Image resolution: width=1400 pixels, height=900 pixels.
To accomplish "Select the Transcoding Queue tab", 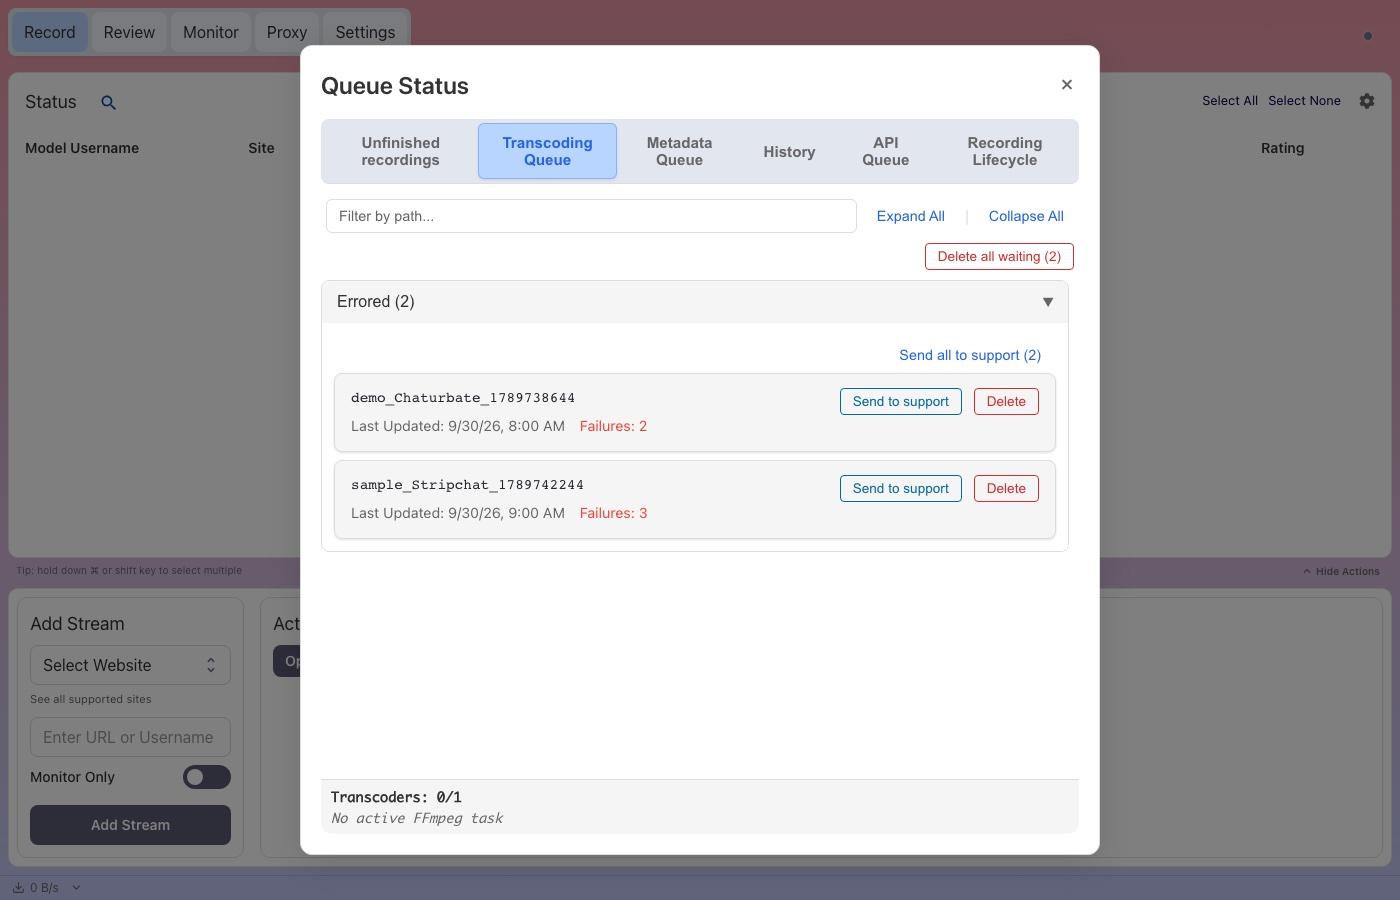I will (x=547, y=151).
